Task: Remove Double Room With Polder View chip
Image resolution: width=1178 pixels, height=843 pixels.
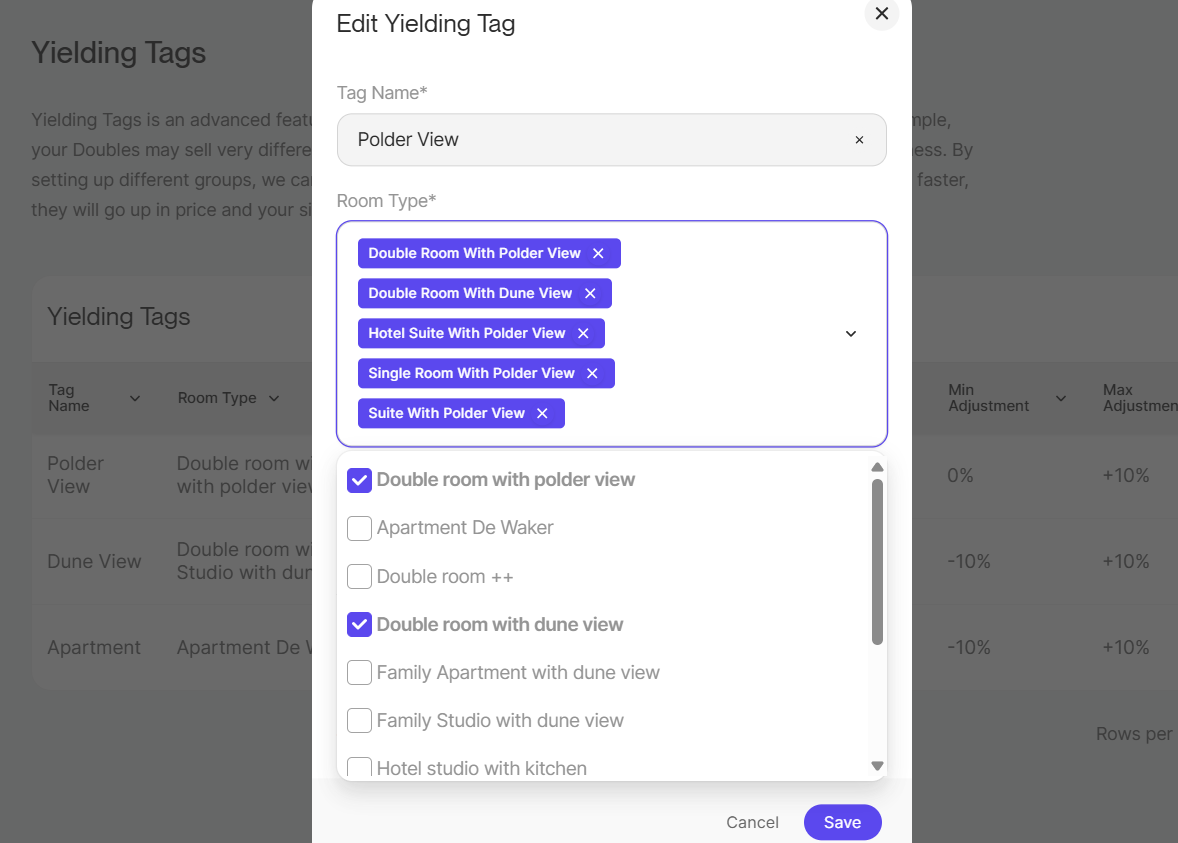Action: 598,254
